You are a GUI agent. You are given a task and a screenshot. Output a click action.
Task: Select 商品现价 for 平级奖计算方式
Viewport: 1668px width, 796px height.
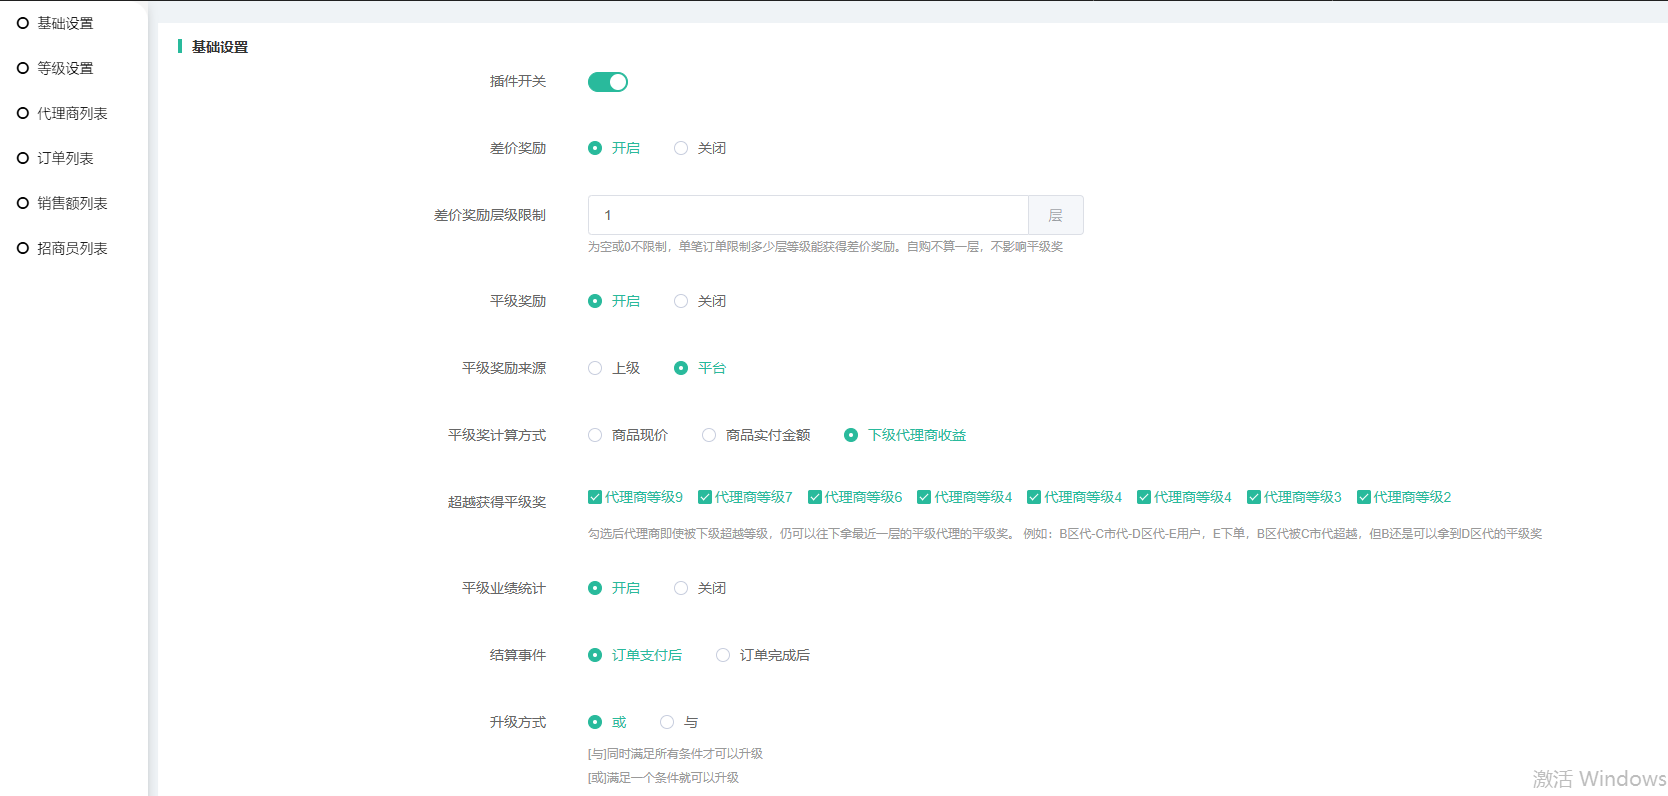595,435
